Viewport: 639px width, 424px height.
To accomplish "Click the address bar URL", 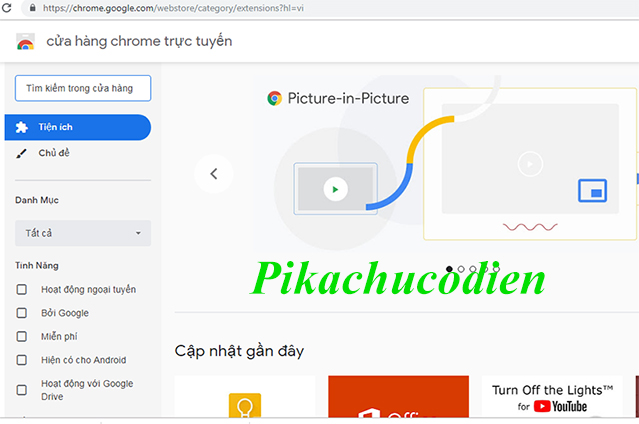I will pos(173,8).
